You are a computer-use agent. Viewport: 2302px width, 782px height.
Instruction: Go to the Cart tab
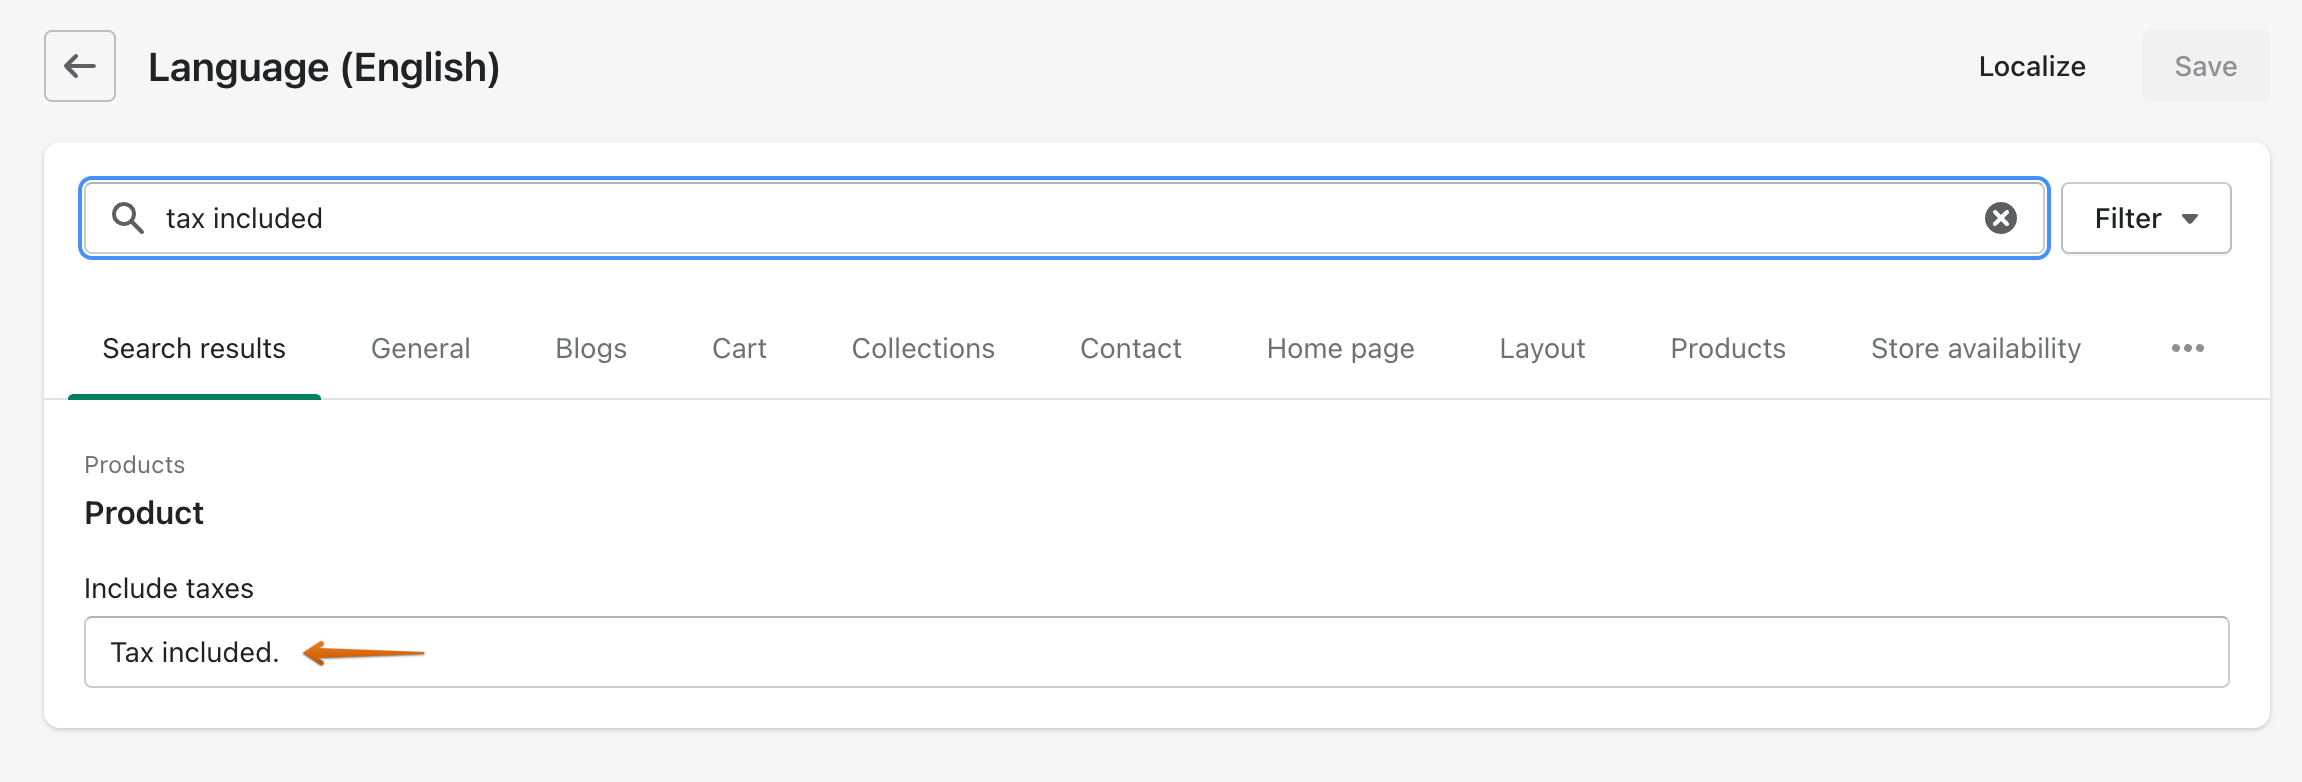click(739, 348)
